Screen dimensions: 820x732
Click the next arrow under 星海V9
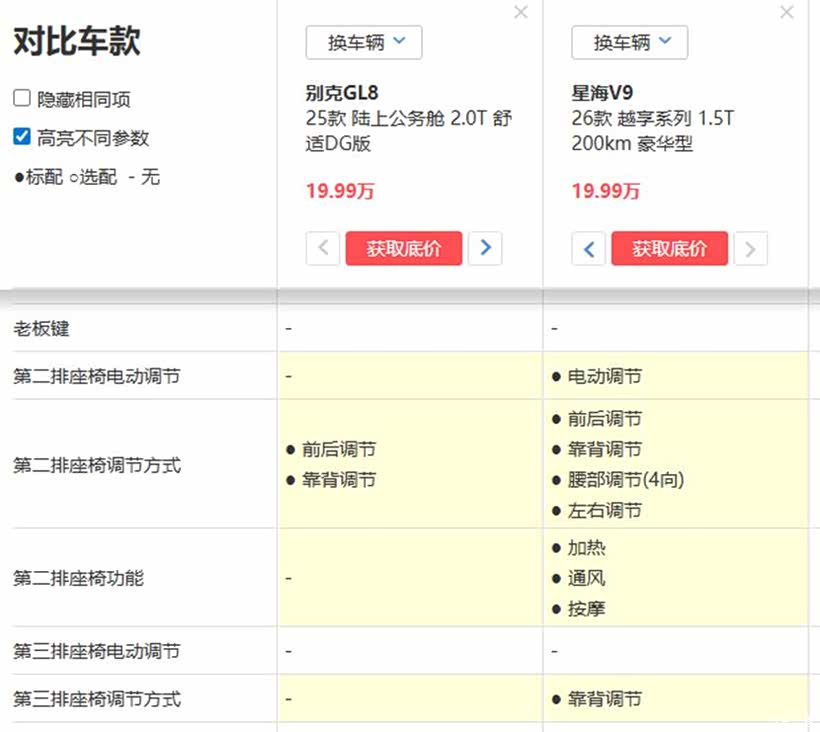tap(751, 249)
